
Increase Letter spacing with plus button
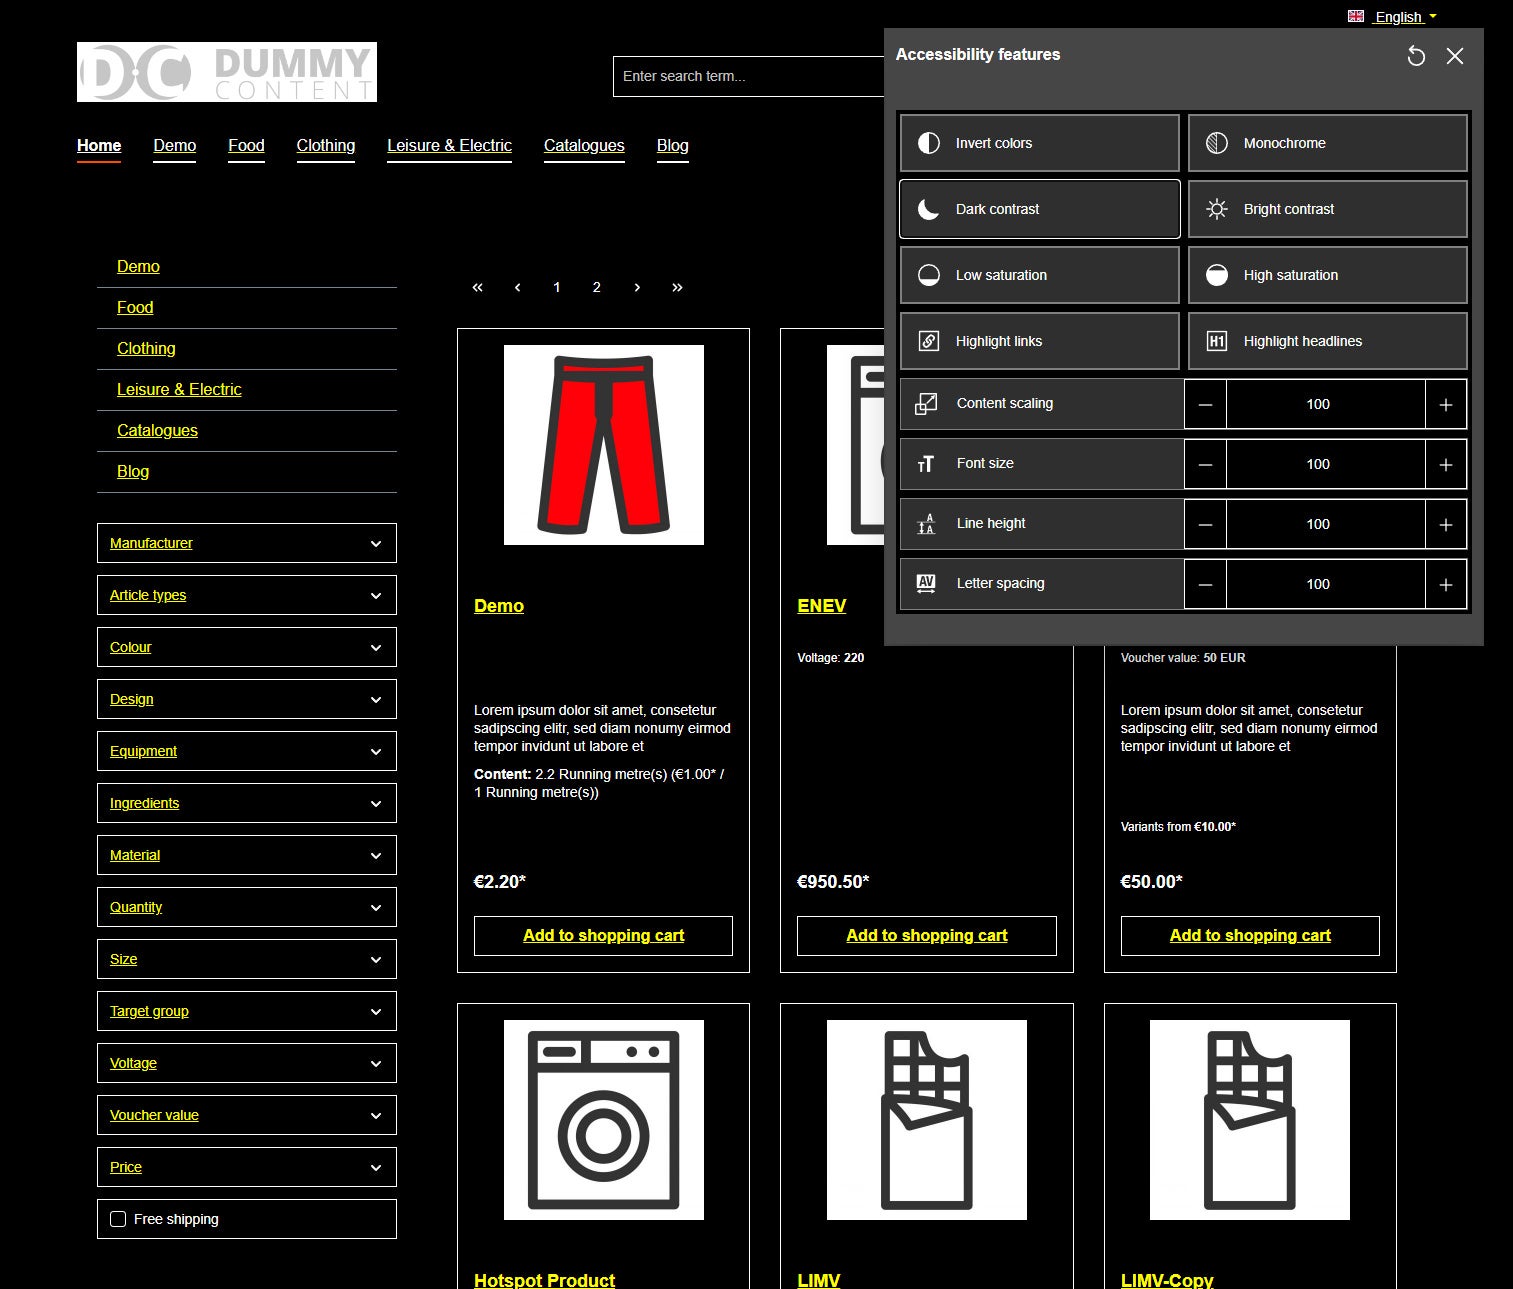tap(1446, 584)
